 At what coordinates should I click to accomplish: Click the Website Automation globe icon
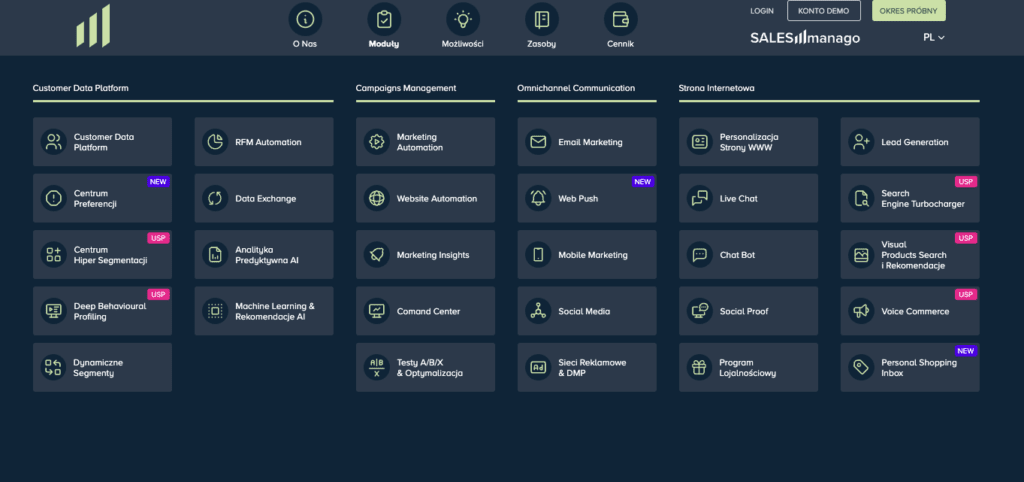[x=377, y=199]
